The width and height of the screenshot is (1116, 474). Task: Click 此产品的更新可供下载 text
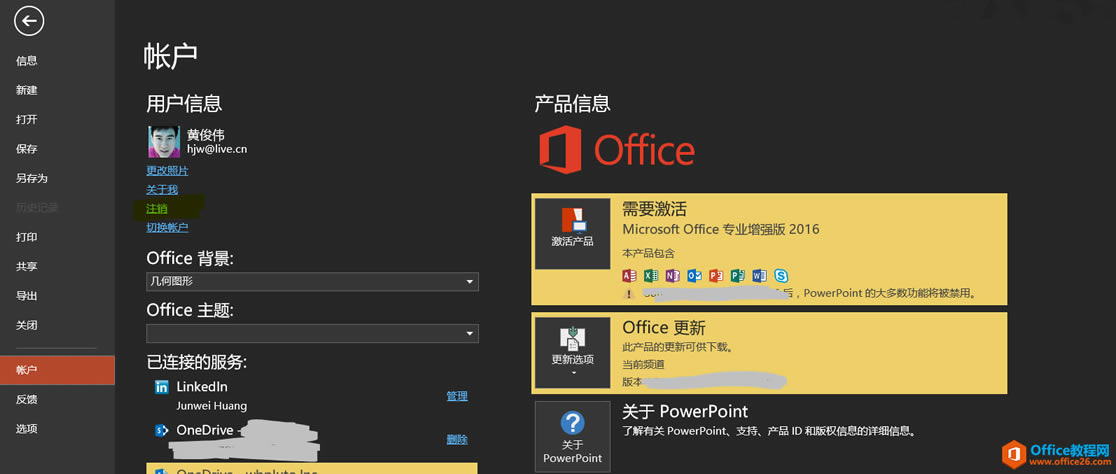tap(678, 348)
